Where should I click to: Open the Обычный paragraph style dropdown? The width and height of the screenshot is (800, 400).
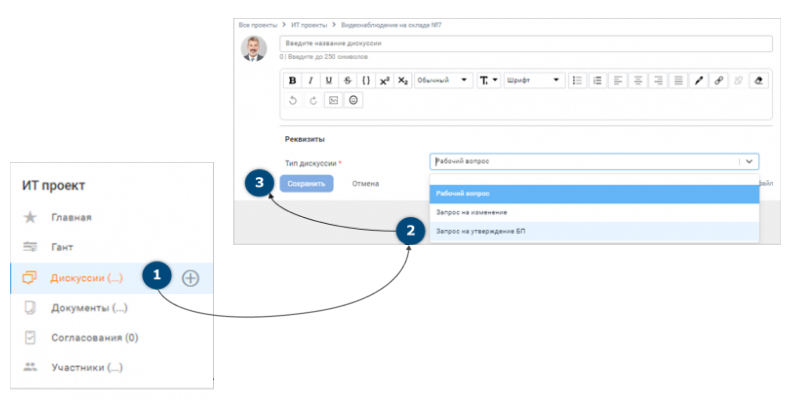coord(442,80)
